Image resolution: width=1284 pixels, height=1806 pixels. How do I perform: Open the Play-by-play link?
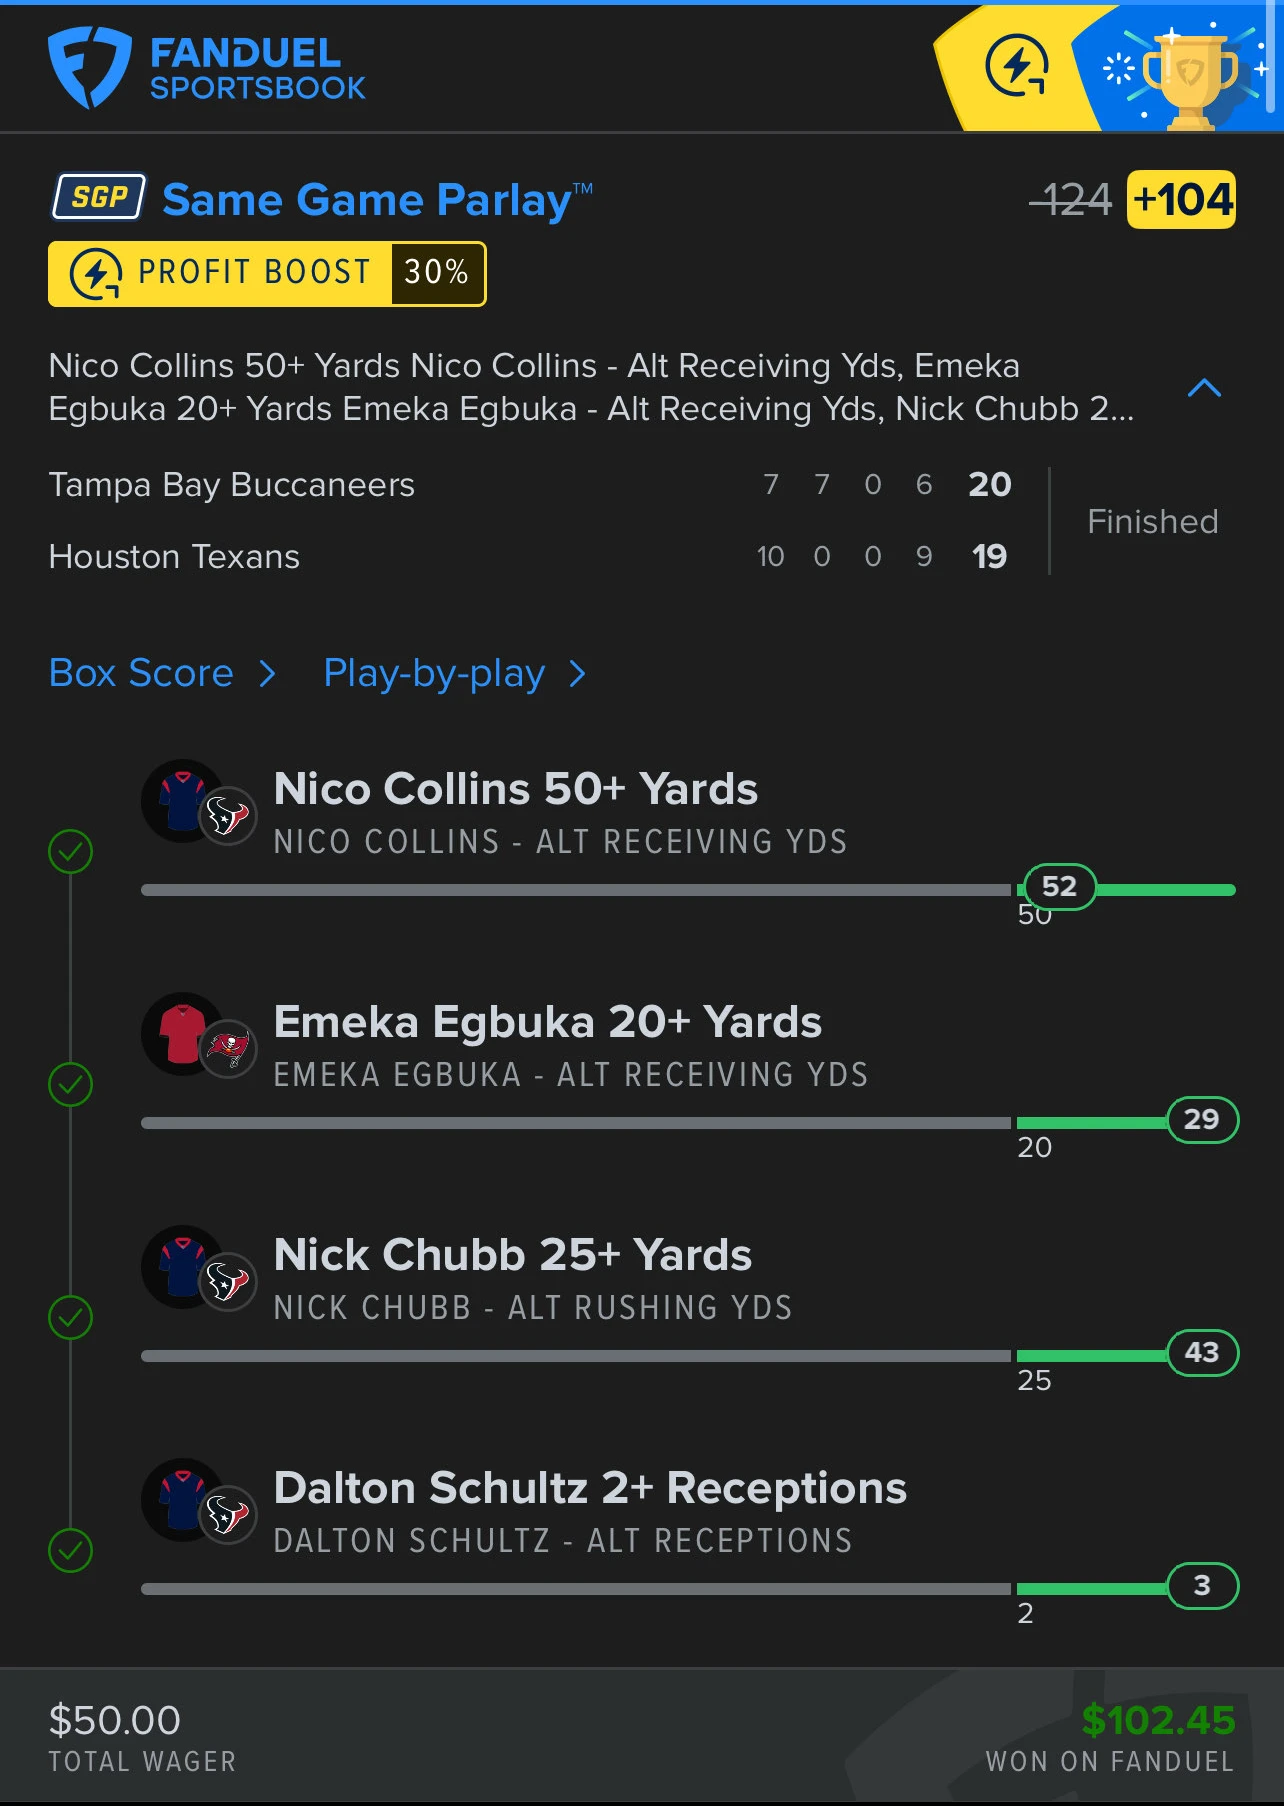[x=434, y=674]
